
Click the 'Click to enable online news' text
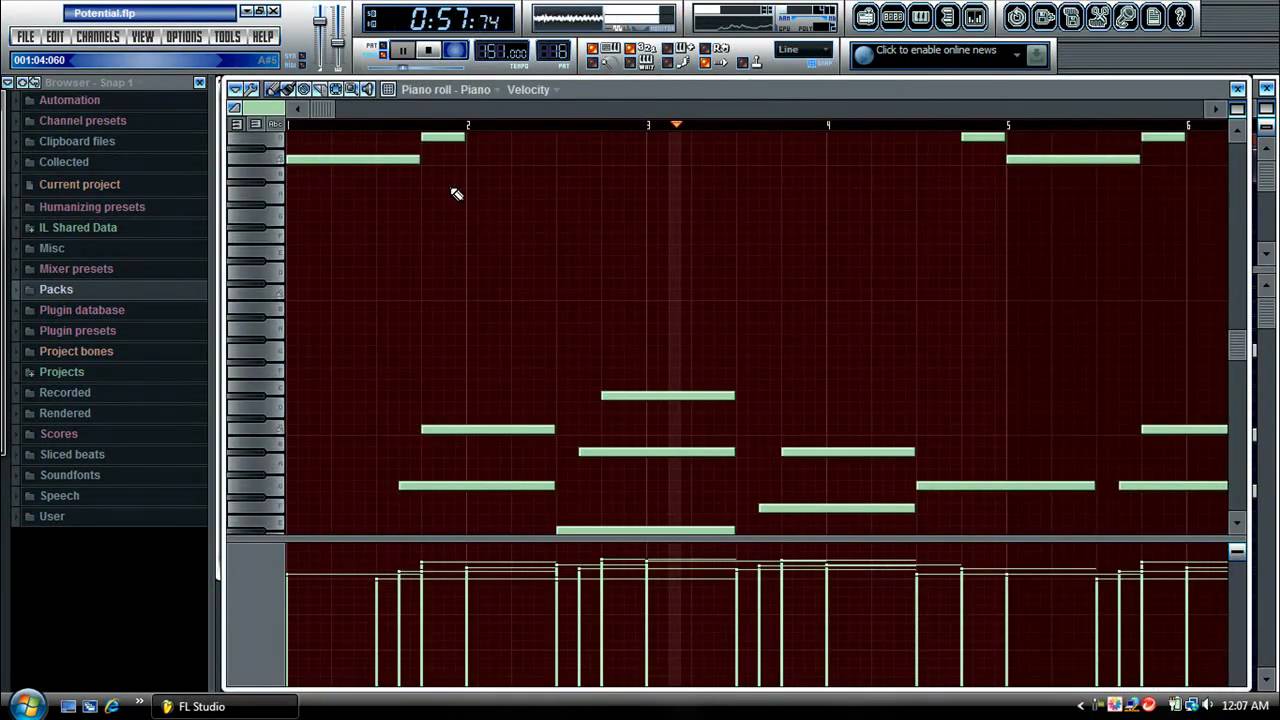pyautogui.click(x=936, y=50)
